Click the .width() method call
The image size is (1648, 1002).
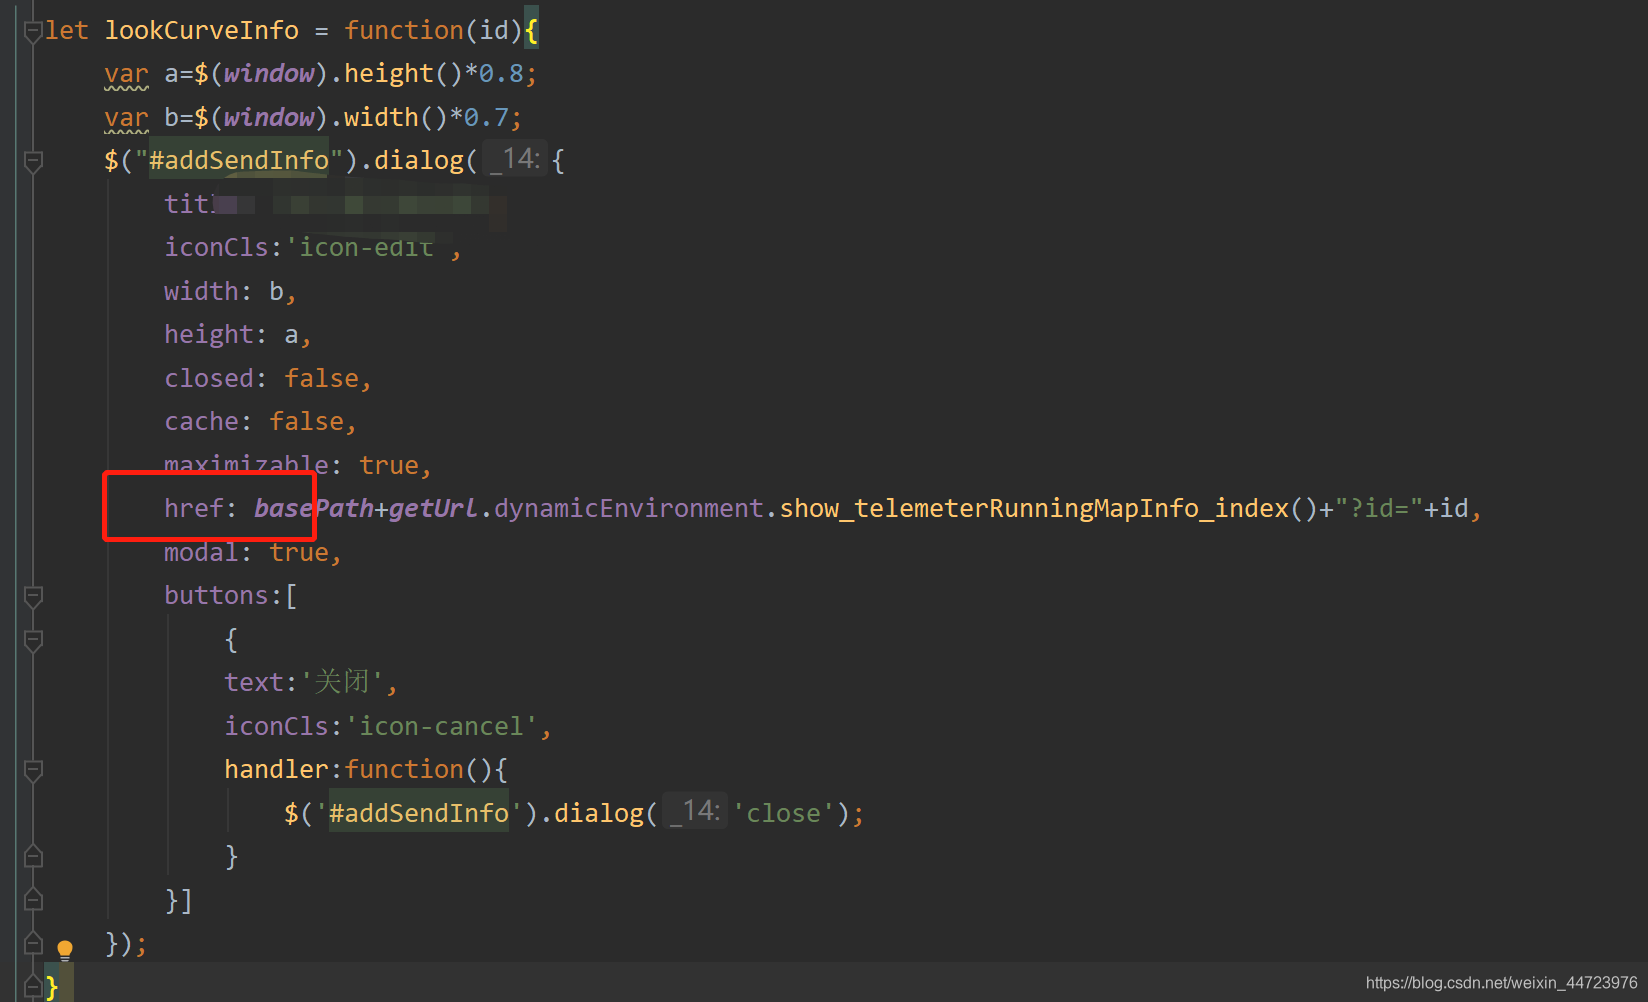389,118
